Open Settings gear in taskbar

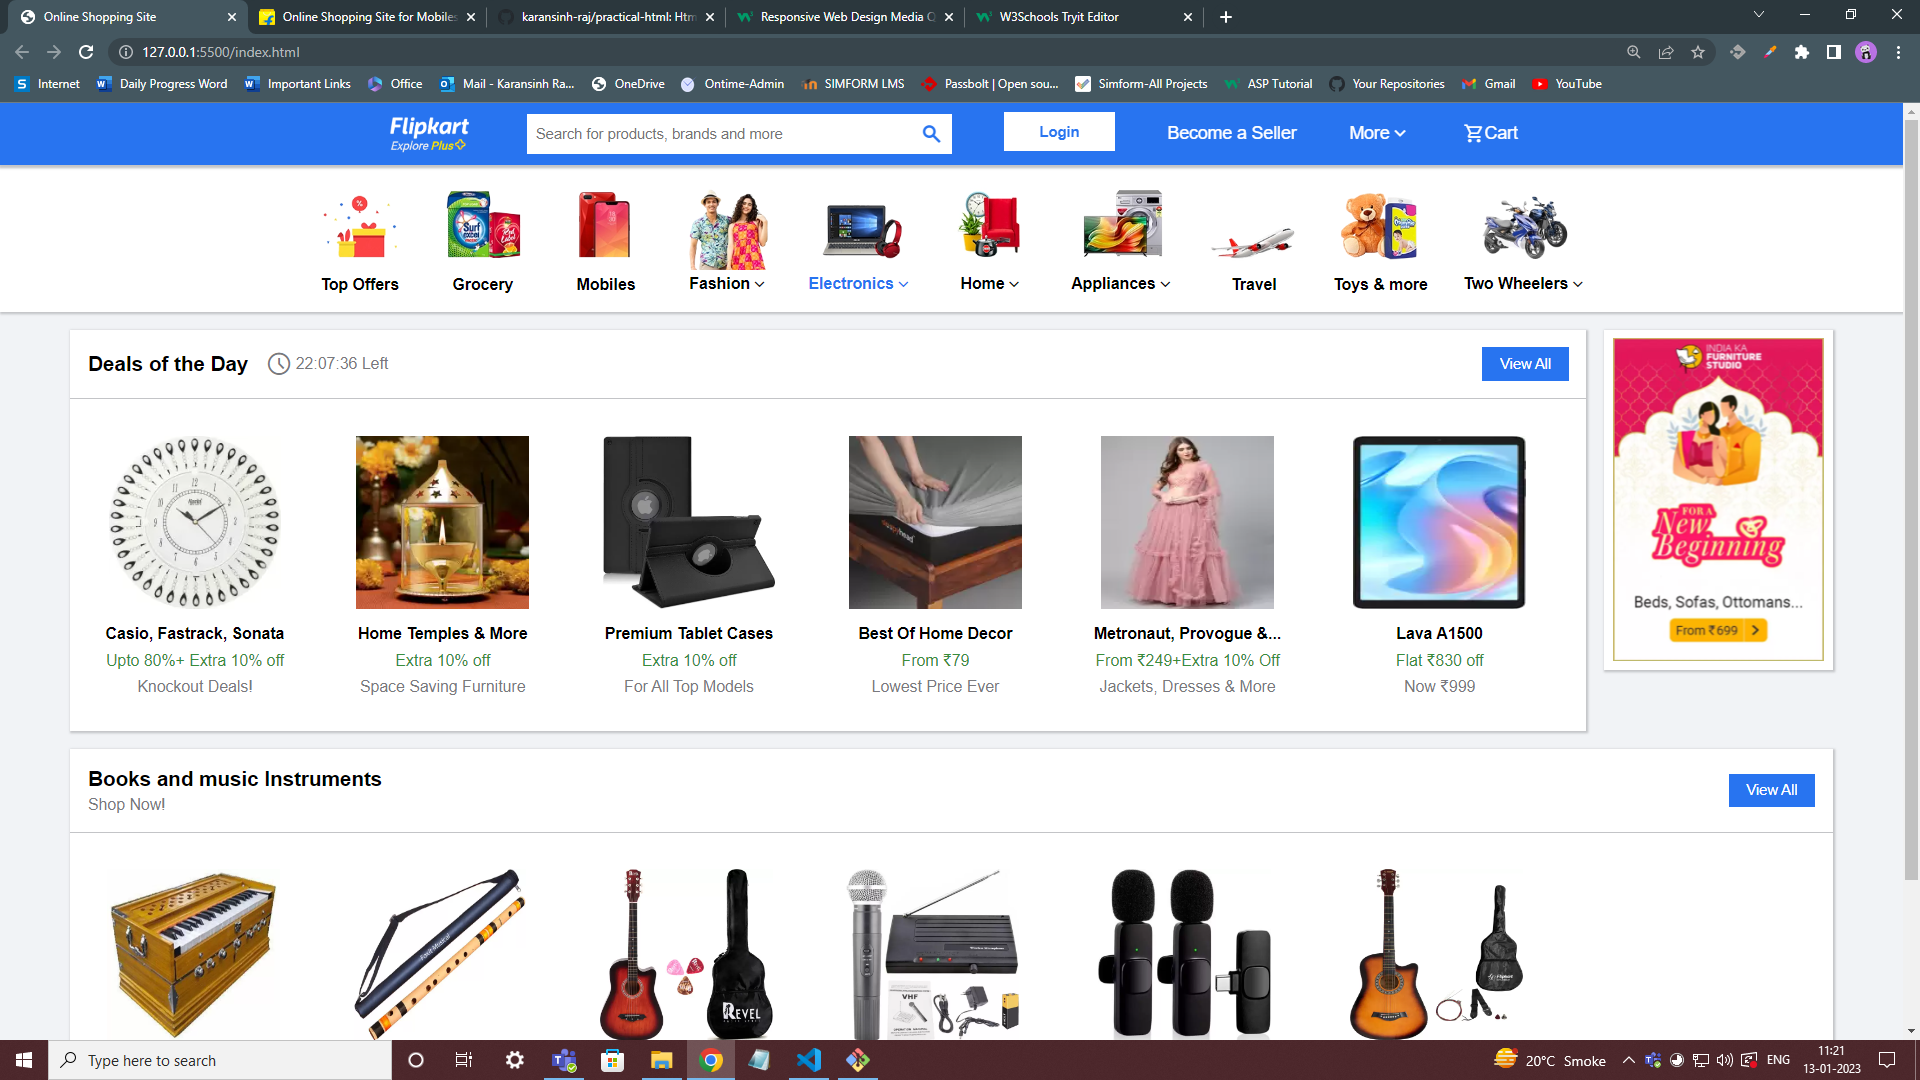(x=515, y=1060)
